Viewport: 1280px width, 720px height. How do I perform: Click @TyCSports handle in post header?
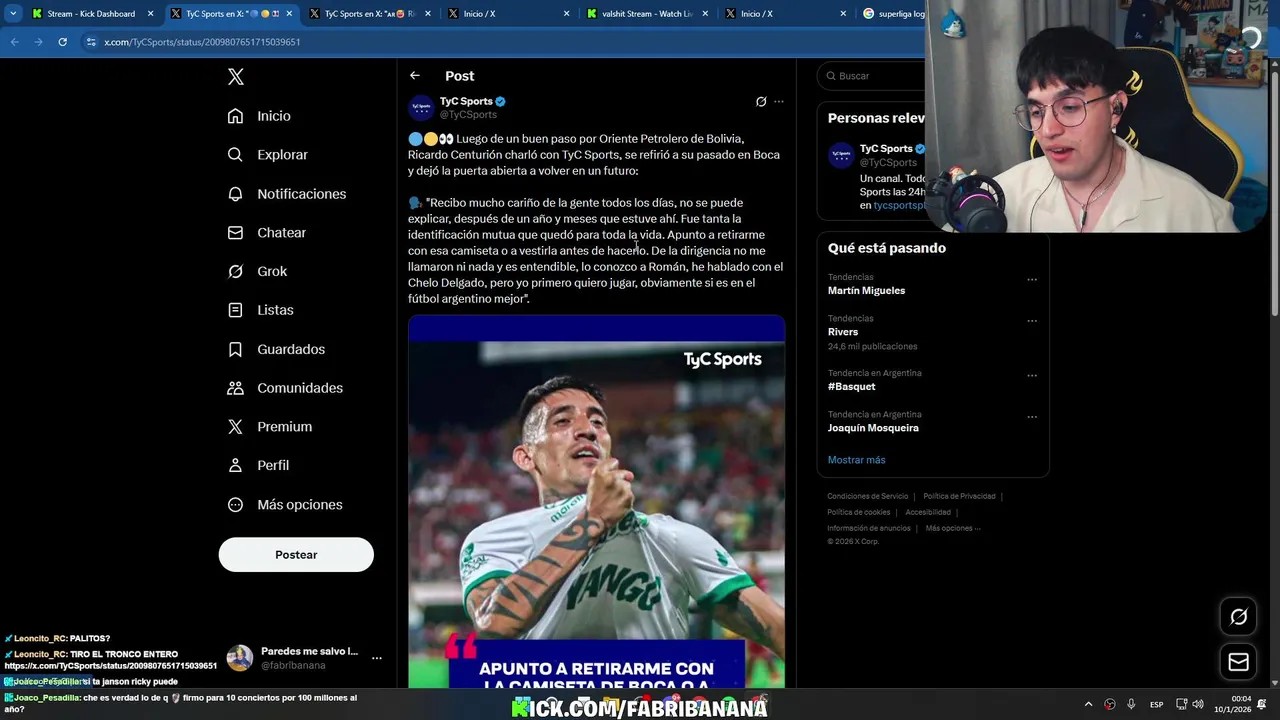coord(468,115)
